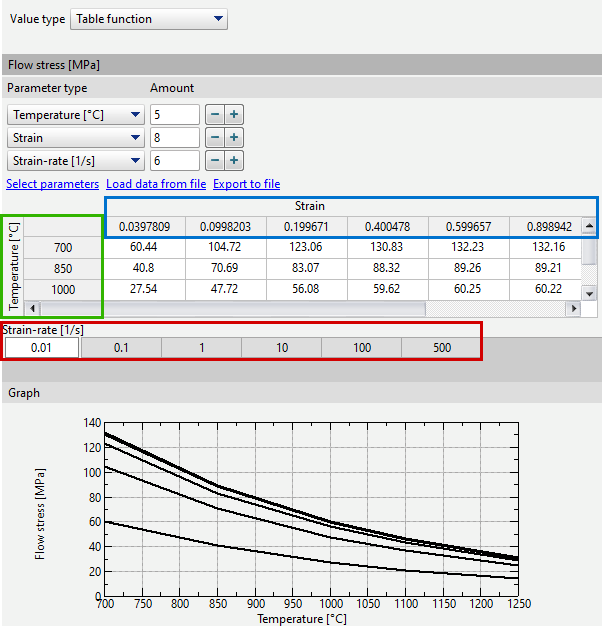This screenshot has height=626, width=602.
Task: Switch to strain-rate tab 10
Action: coord(282,348)
